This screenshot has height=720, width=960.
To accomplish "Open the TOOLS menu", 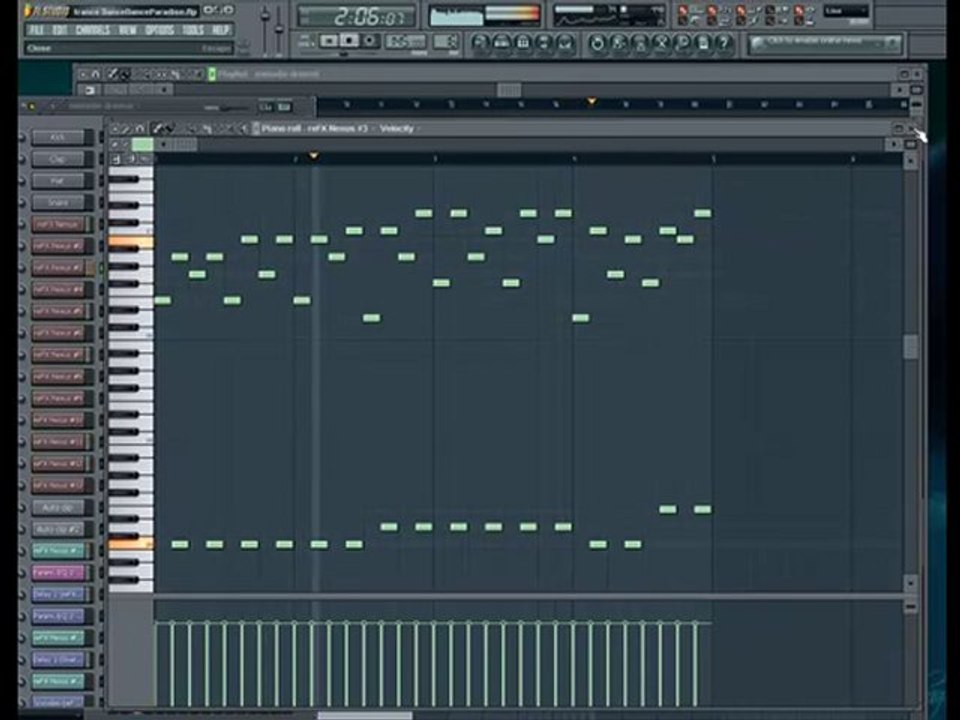I will 193,30.
